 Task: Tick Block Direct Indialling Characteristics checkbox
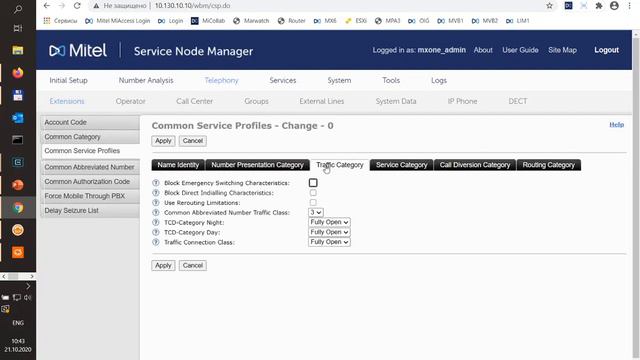[x=313, y=193]
